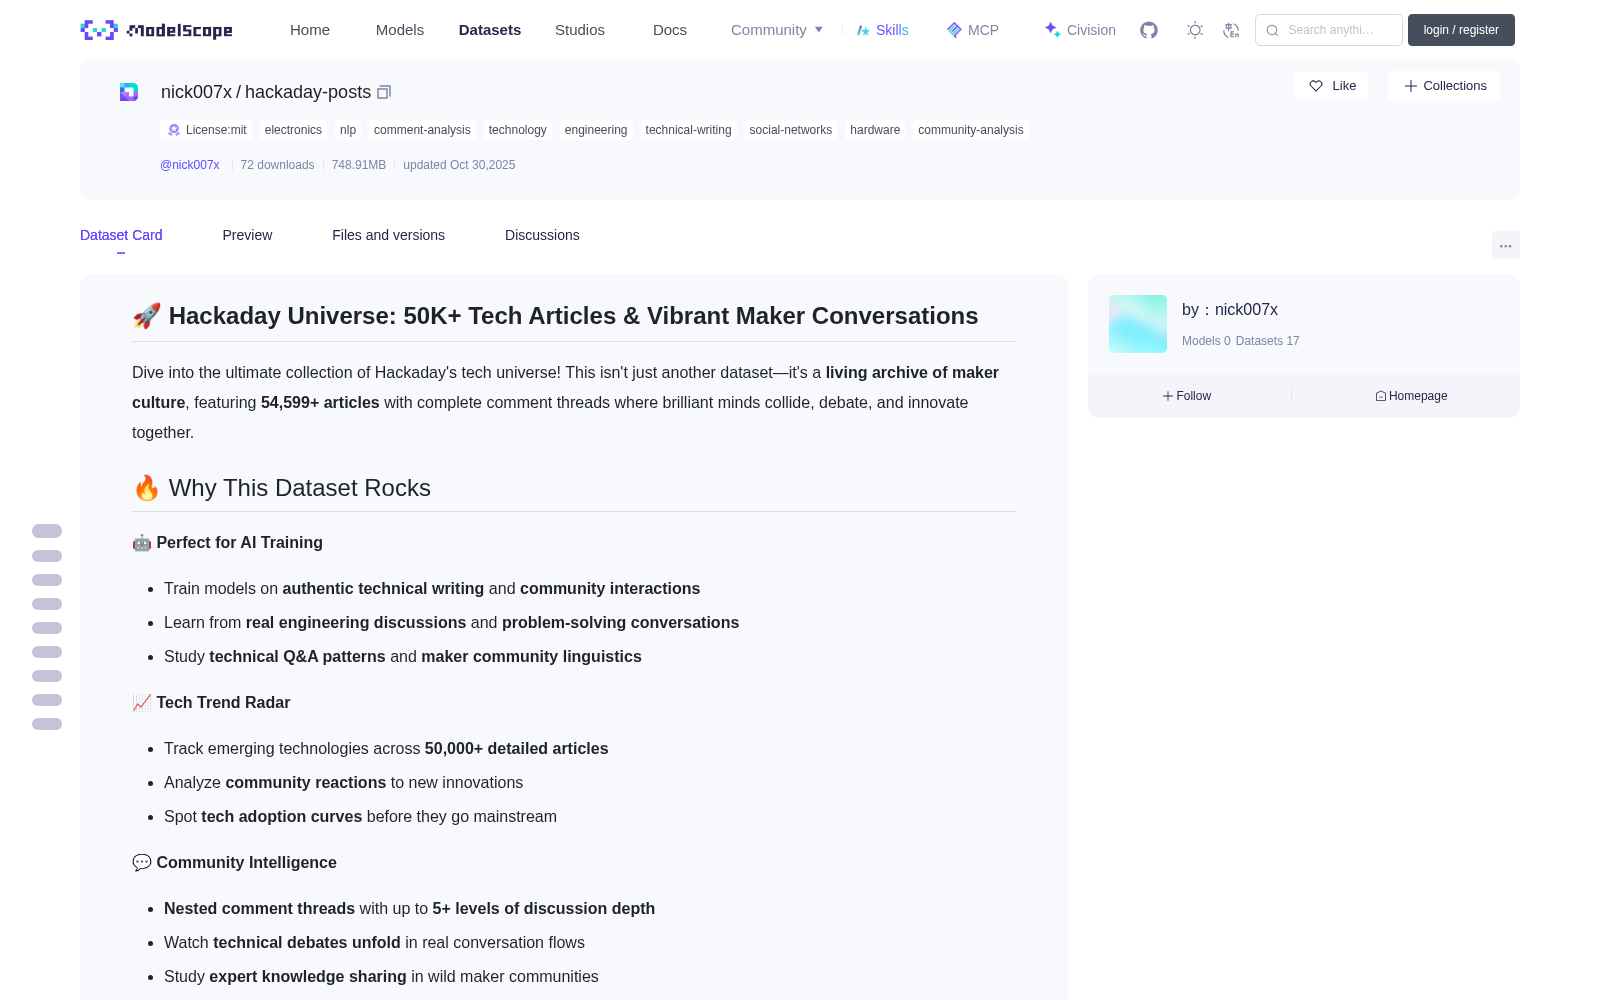Image resolution: width=1600 pixels, height=1000 pixels.
Task: Select the nlp tag
Action: (348, 130)
